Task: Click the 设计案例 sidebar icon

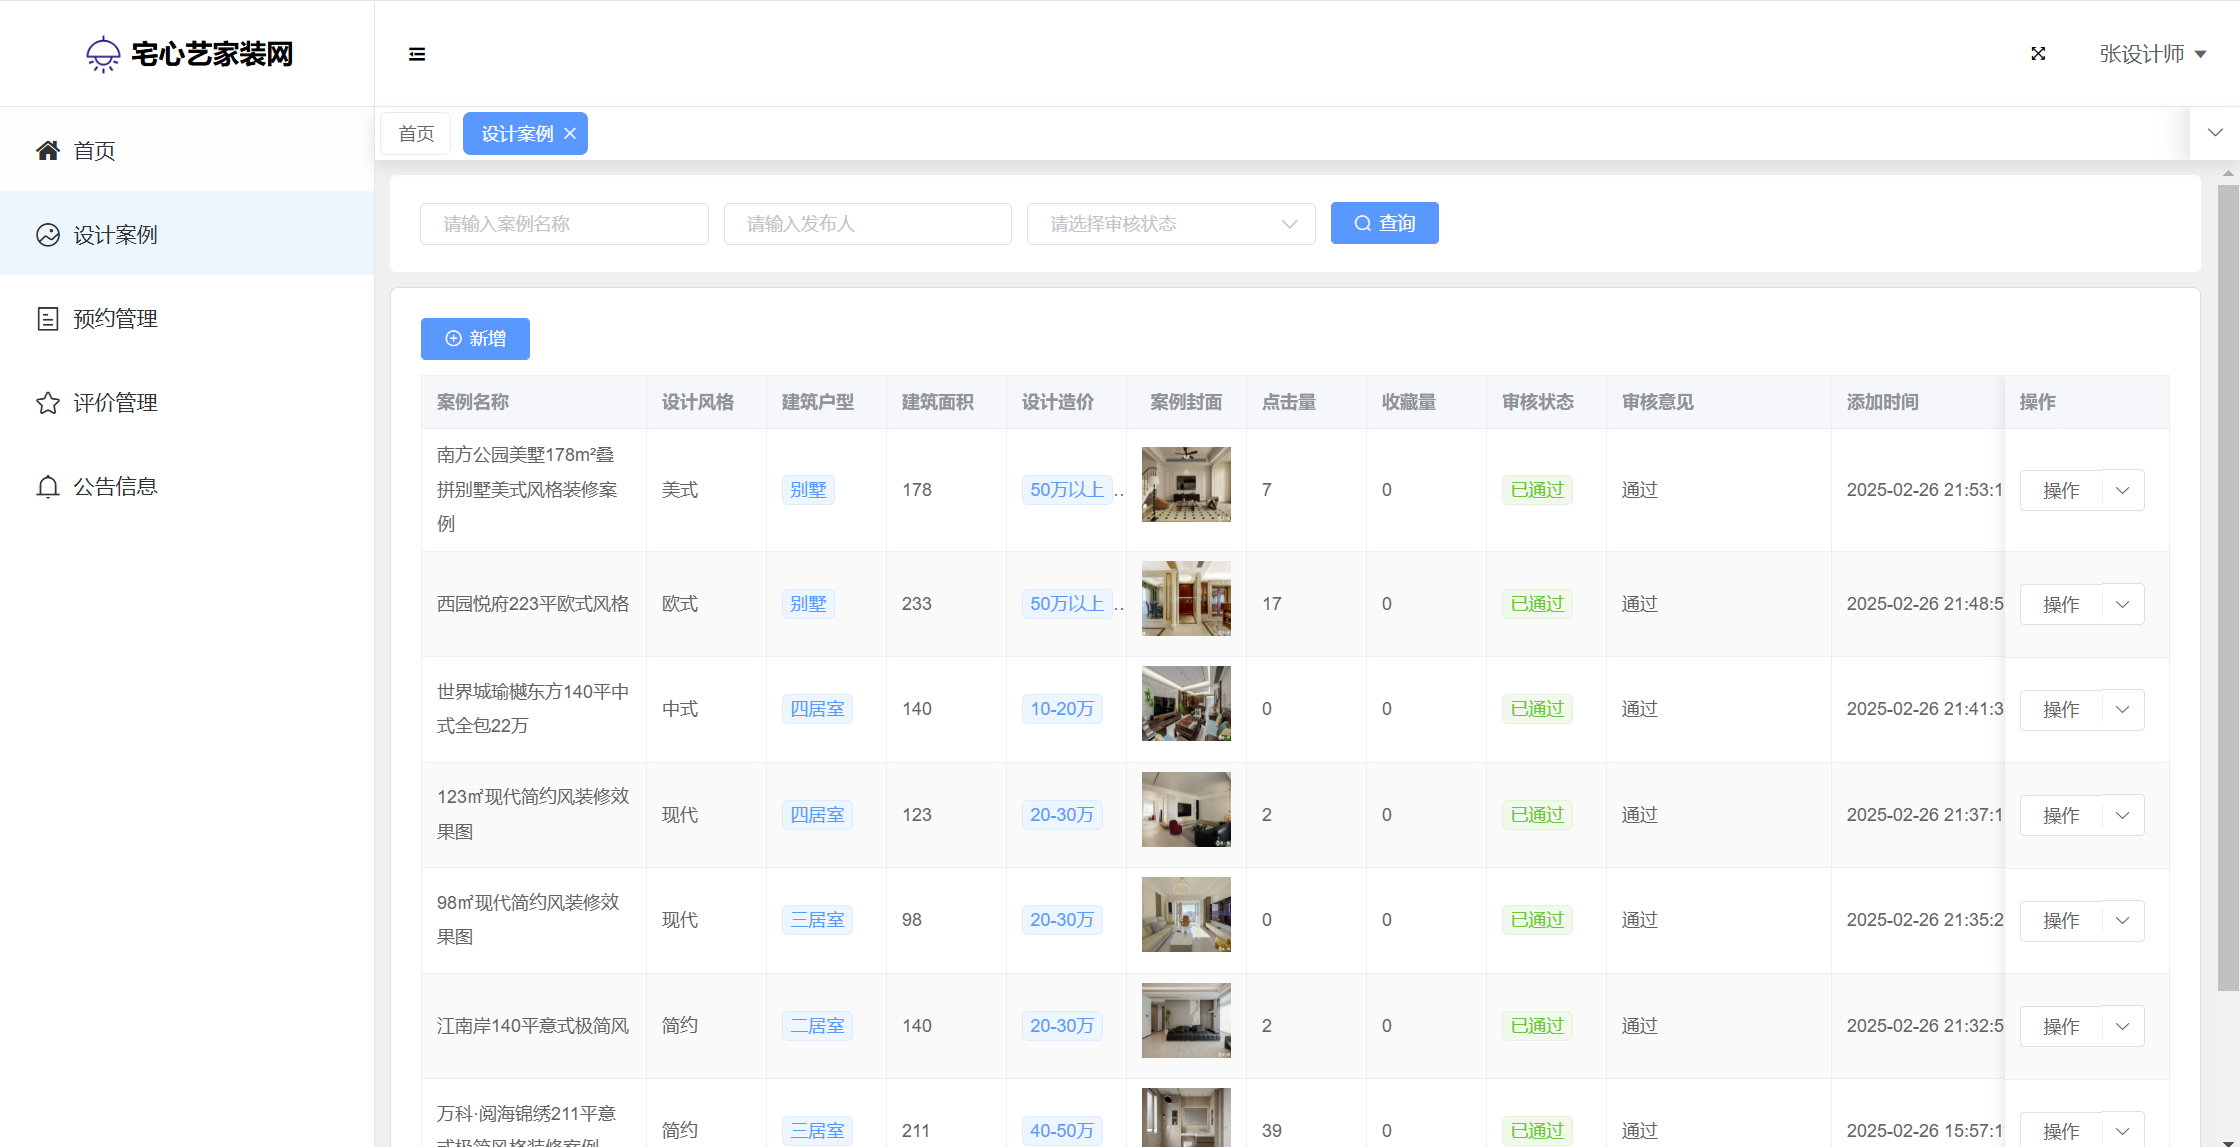Action: pos(48,235)
